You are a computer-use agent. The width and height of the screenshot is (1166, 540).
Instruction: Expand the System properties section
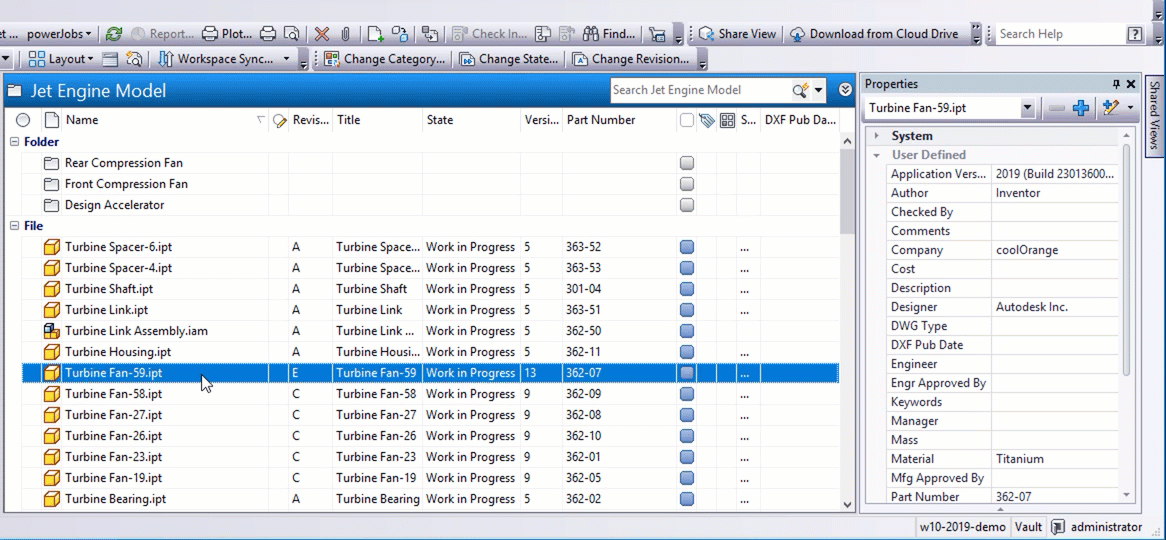click(877, 136)
